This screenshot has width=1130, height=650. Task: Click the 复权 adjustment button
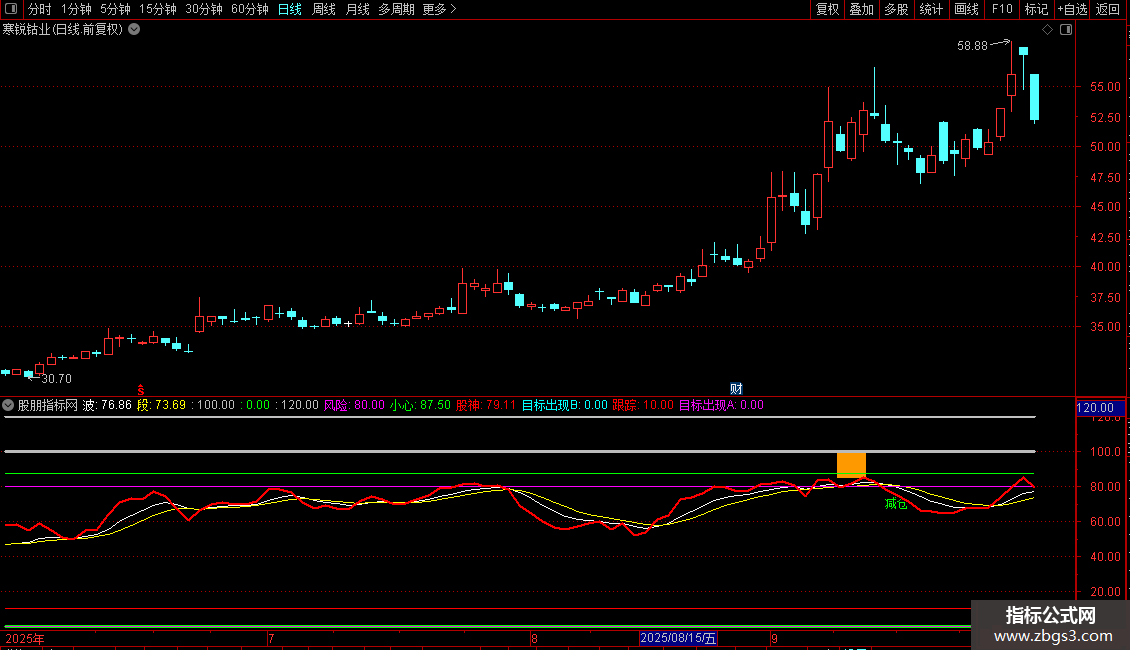click(827, 9)
